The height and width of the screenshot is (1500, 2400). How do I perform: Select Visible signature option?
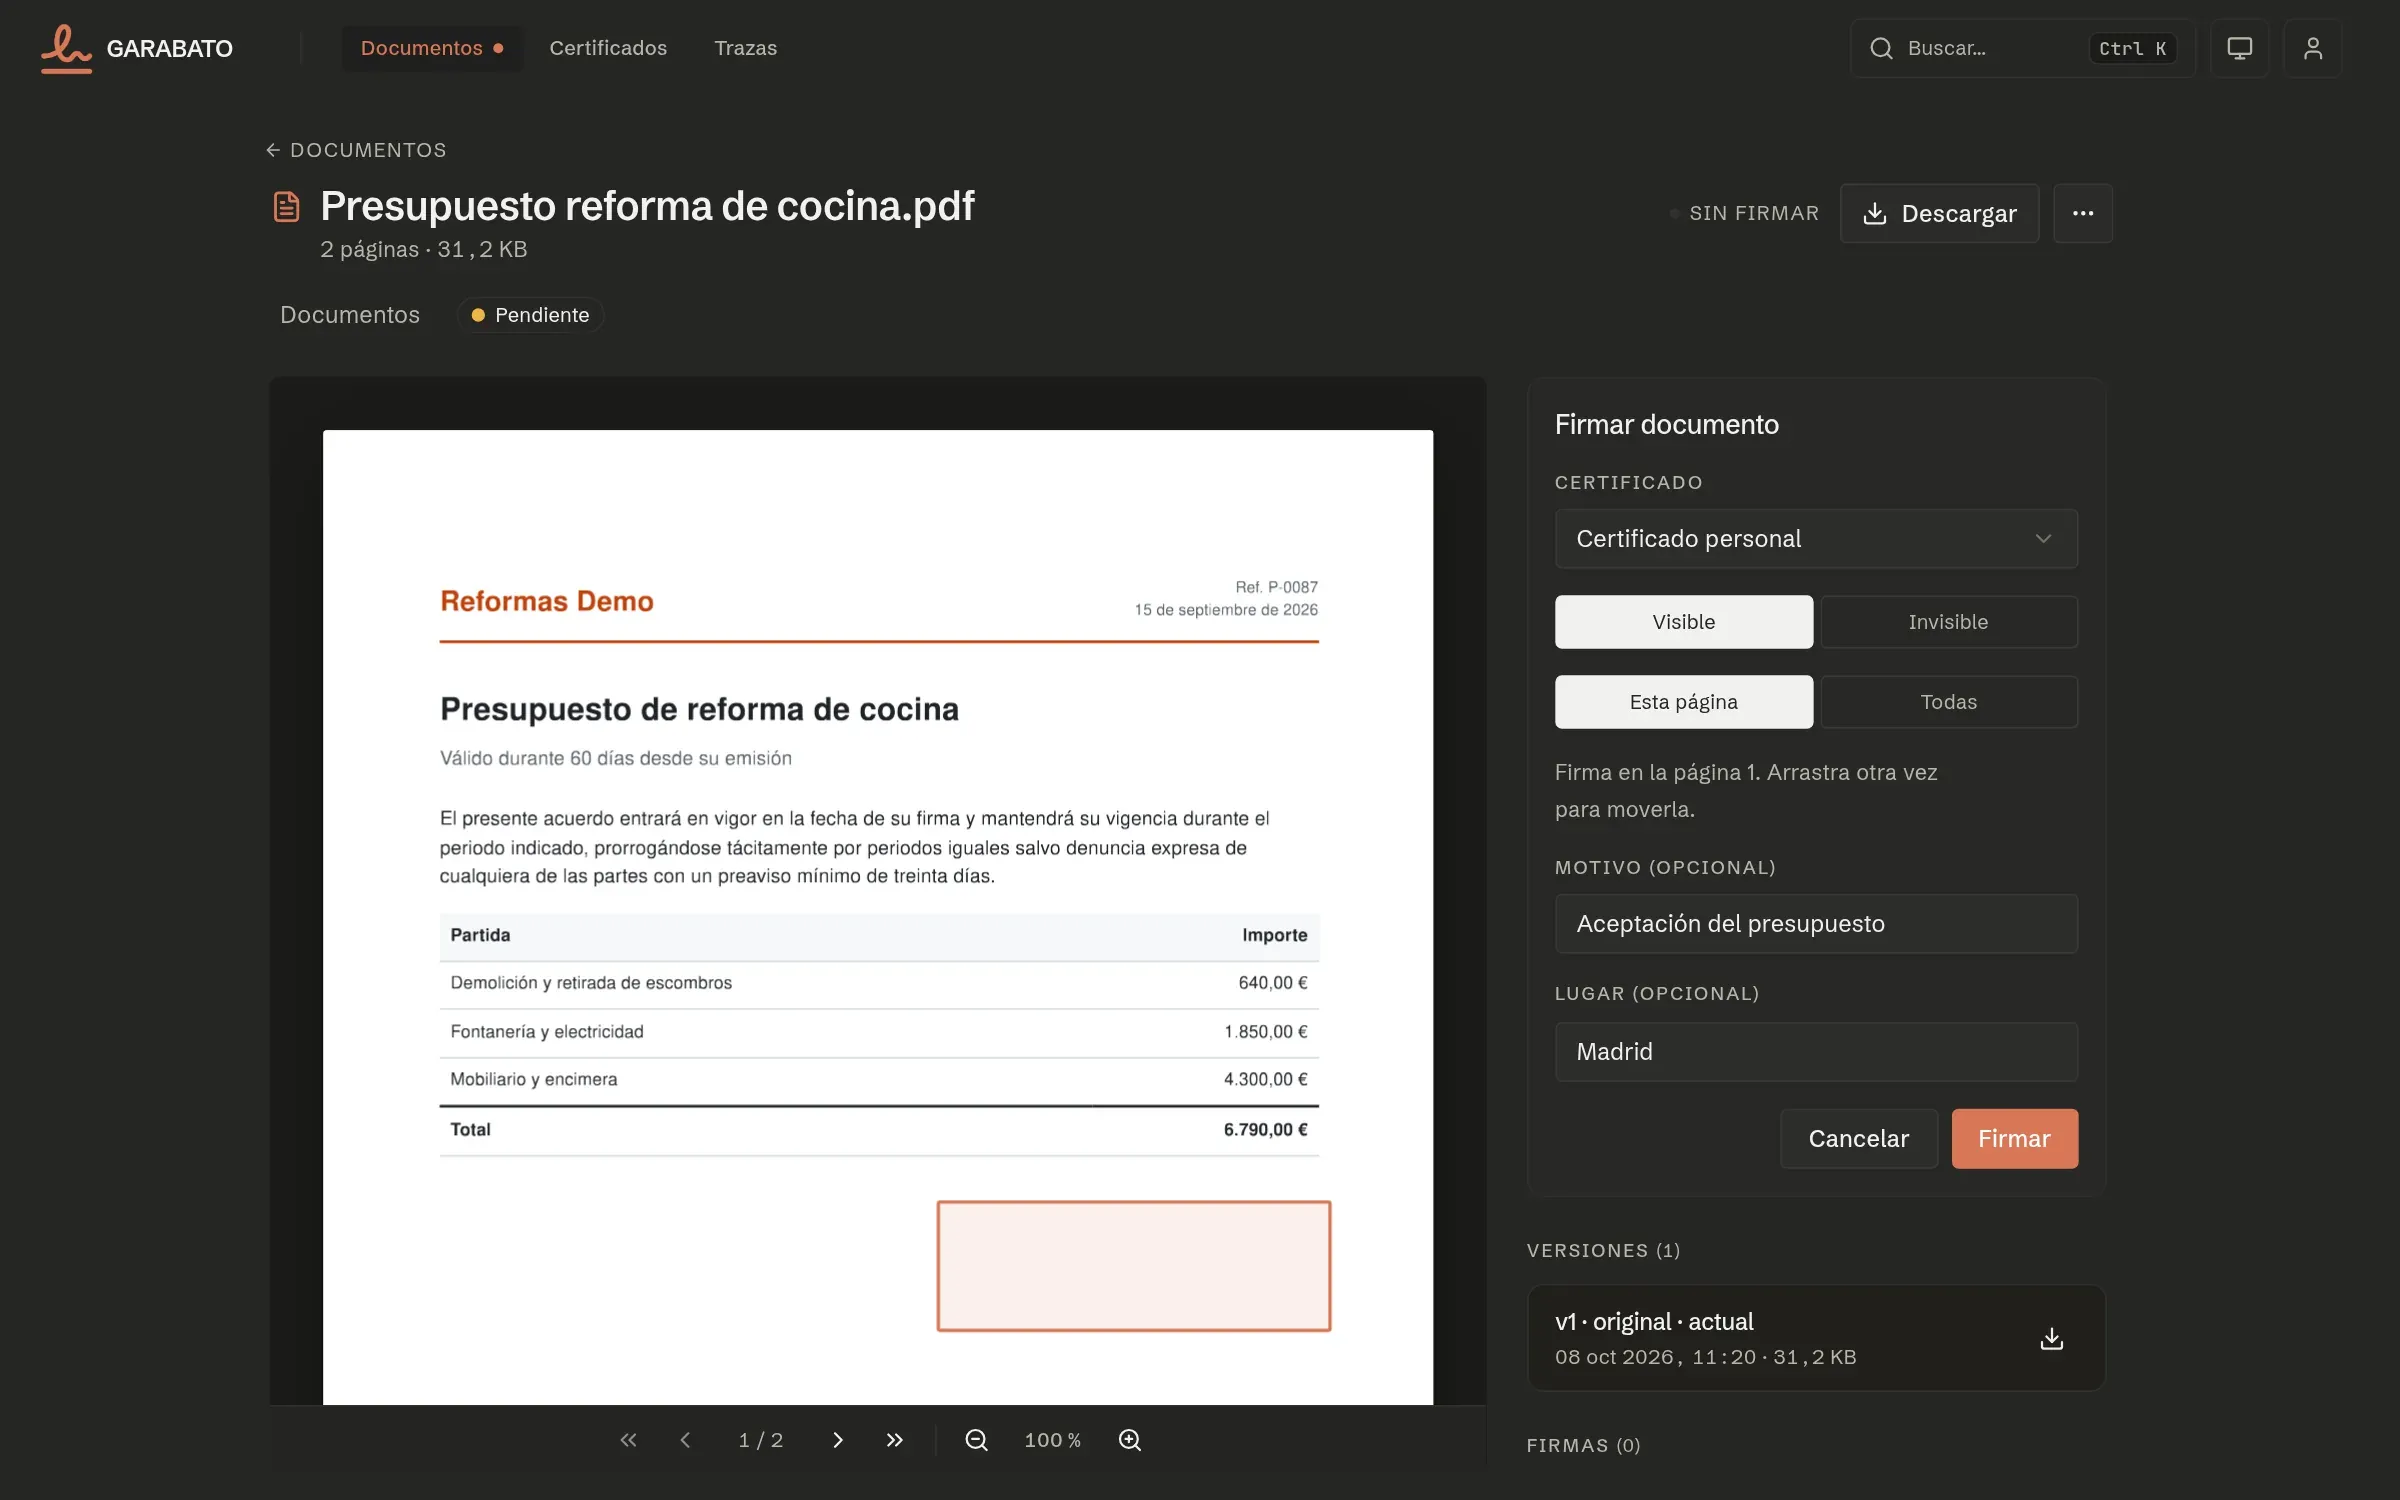1683,622
